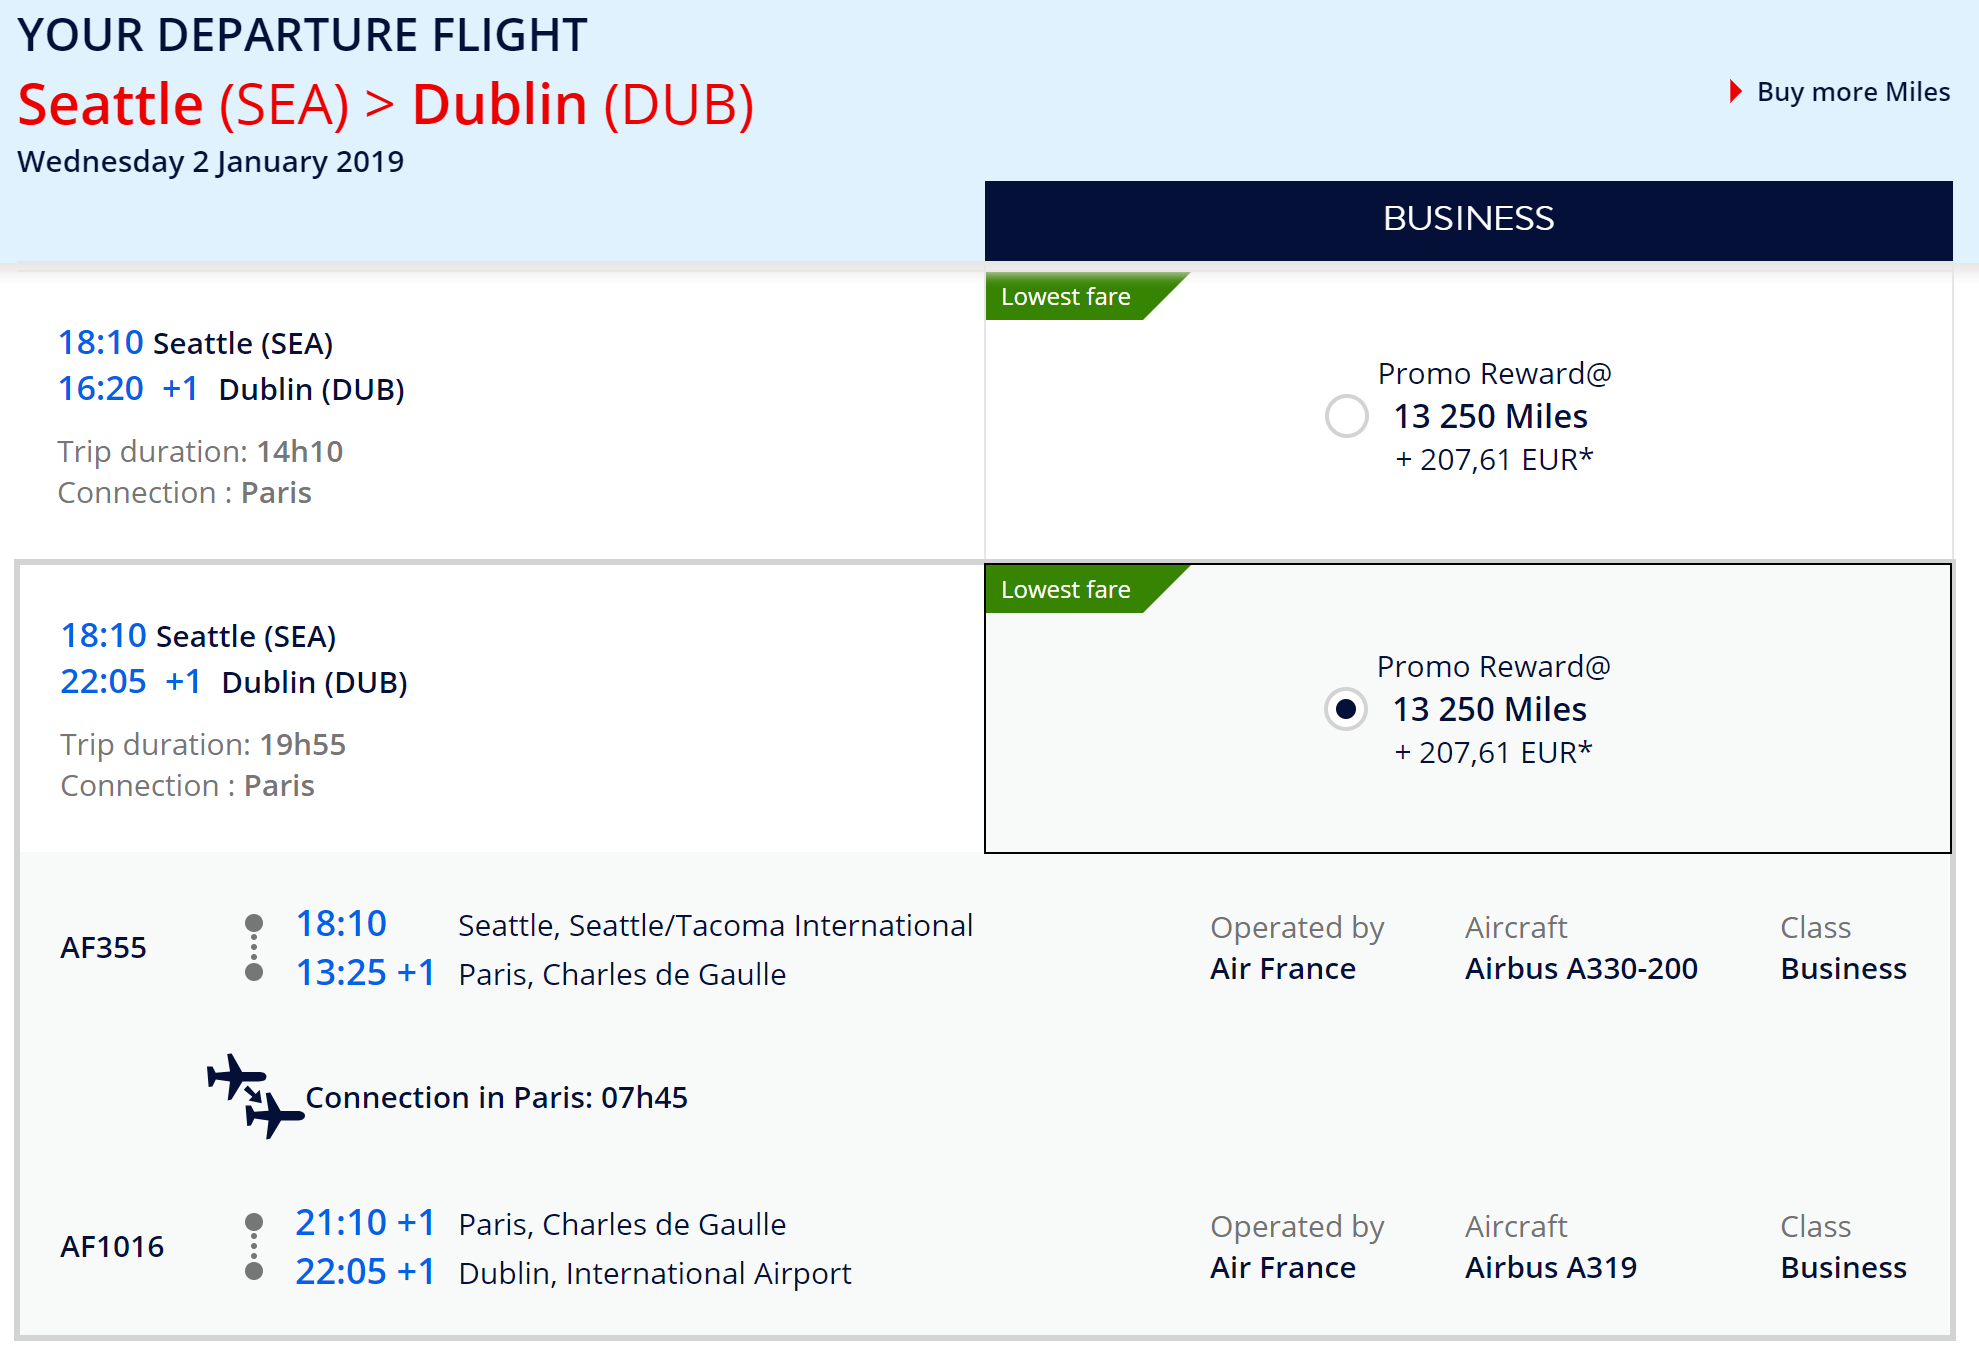
Task: Click the Lowest fare badge on first flight
Action: tap(1066, 297)
